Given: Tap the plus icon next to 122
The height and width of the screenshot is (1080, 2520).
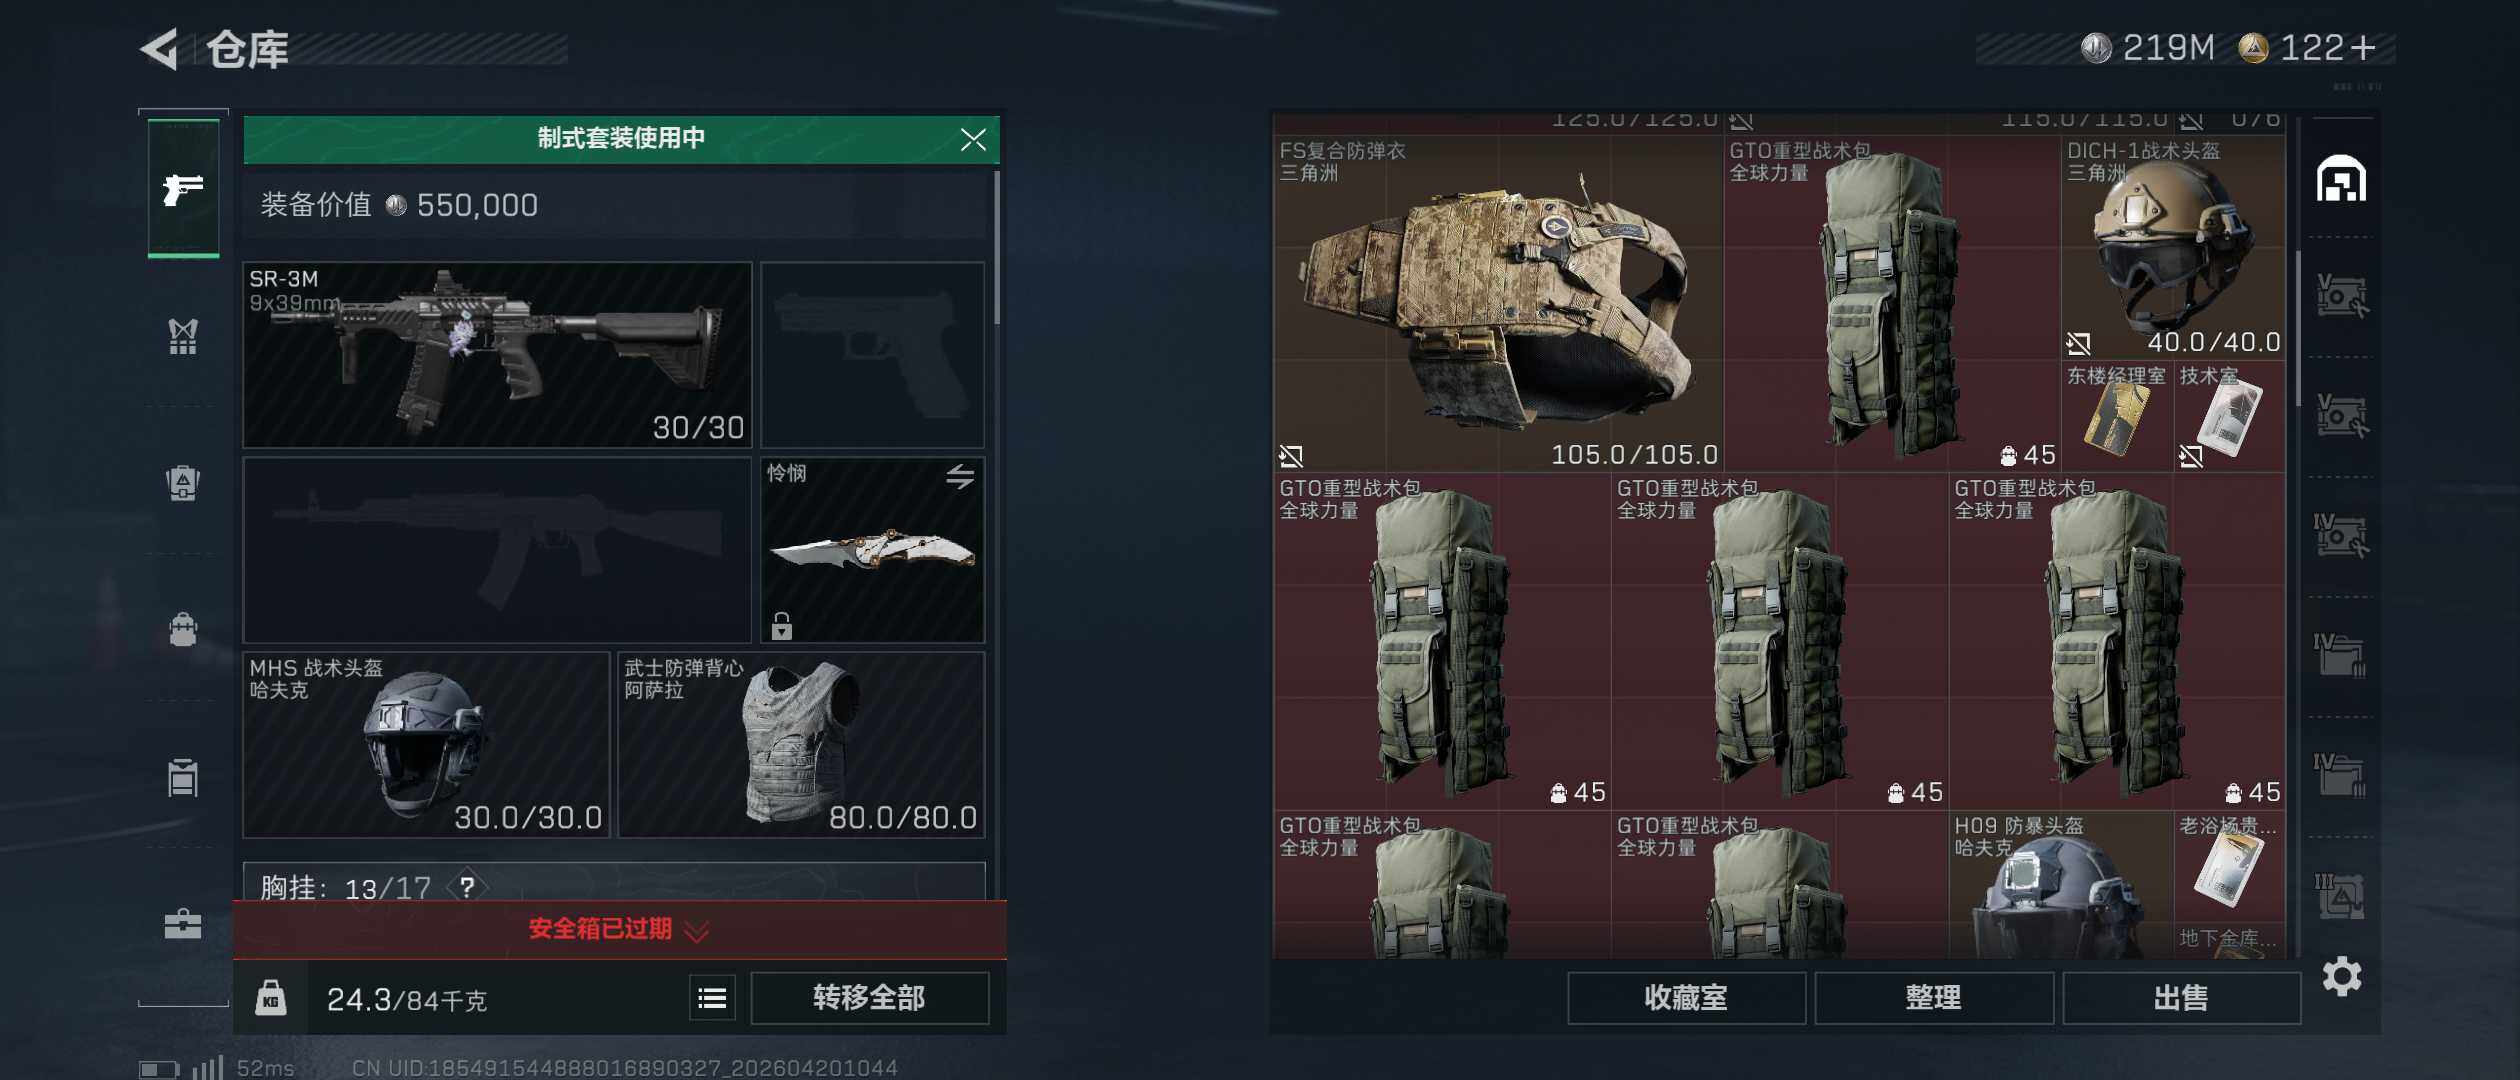Looking at the screenshot, I should [x=2363, y=48].
